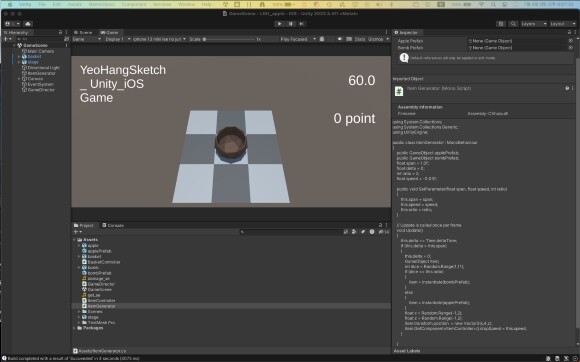Switch to the Project tab
Image resolution: width=580 pixels, height=362 pixels.
click(x=84, y=225)
